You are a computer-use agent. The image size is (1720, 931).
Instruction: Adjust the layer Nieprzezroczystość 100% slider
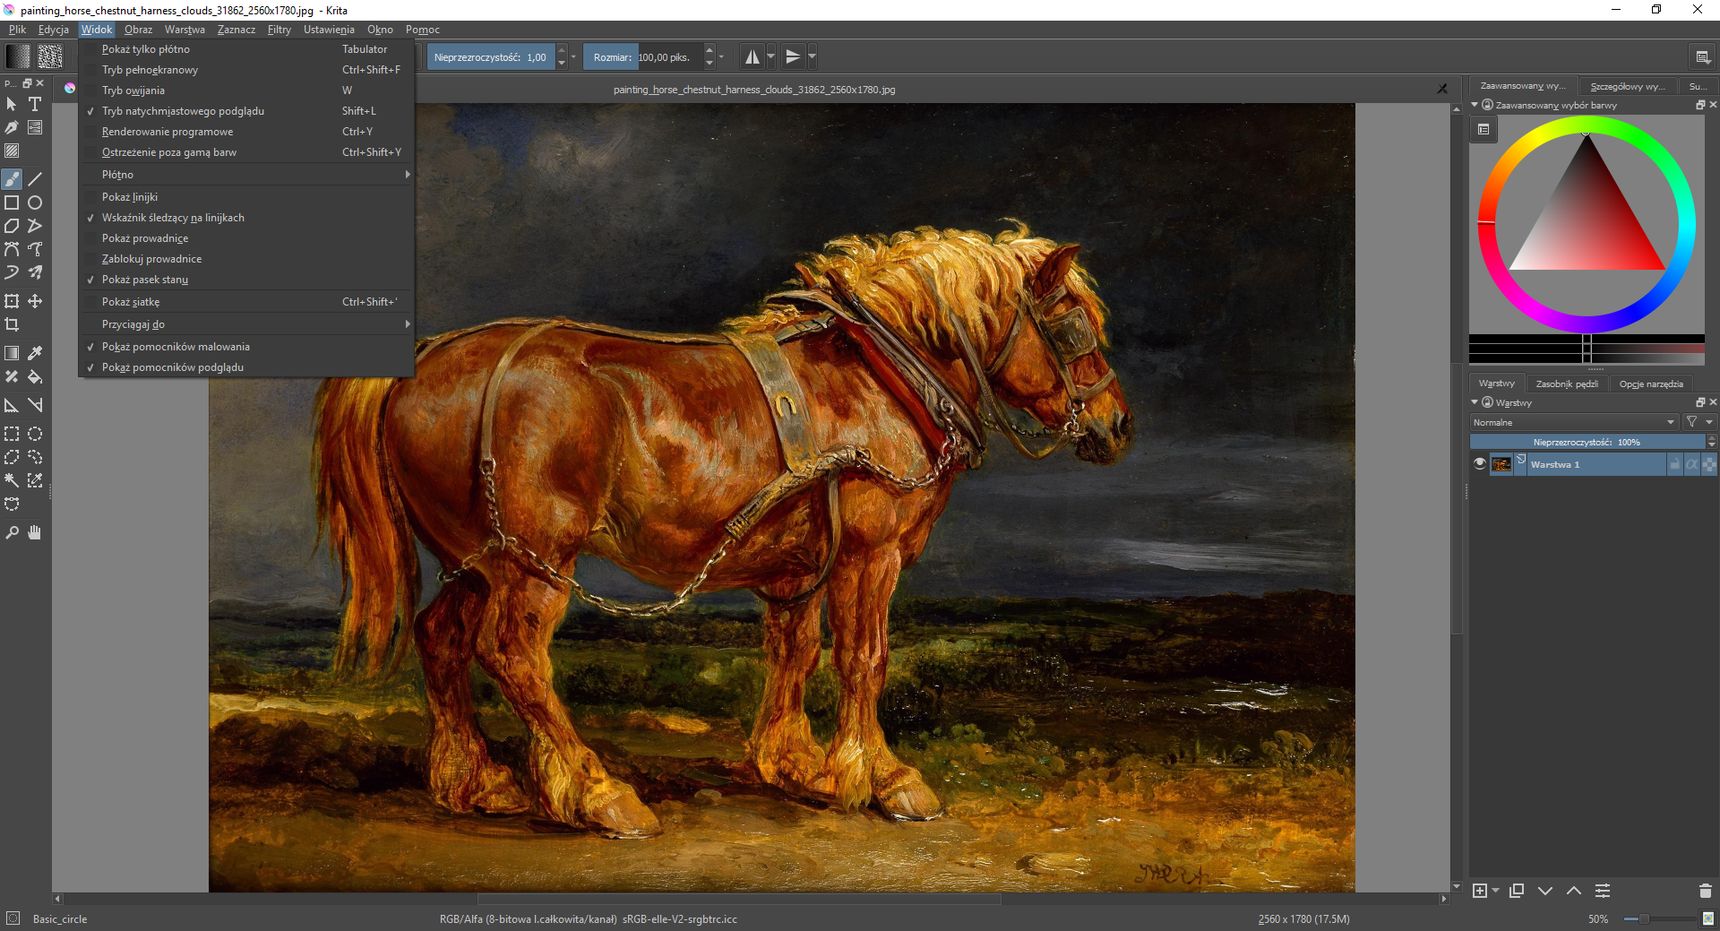[1587, 442]
